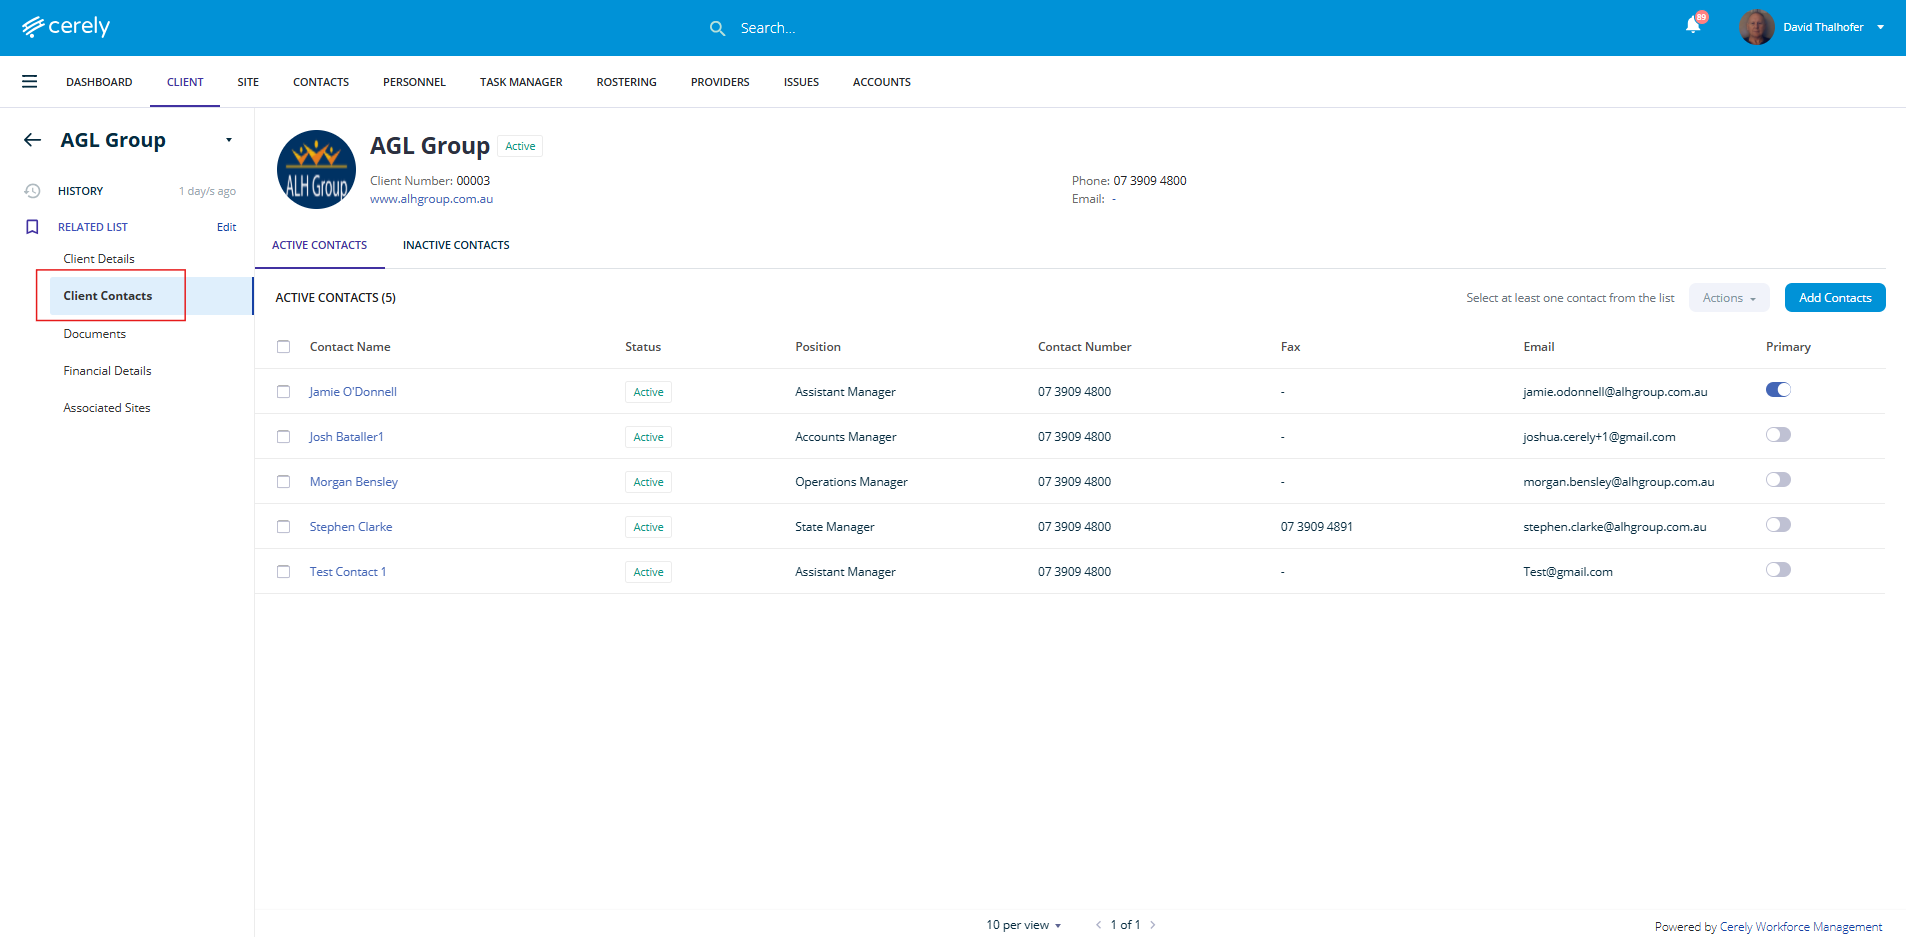Go to next page arrow in pagination
The image size is (1906, 937).
tap(1153, 925)
